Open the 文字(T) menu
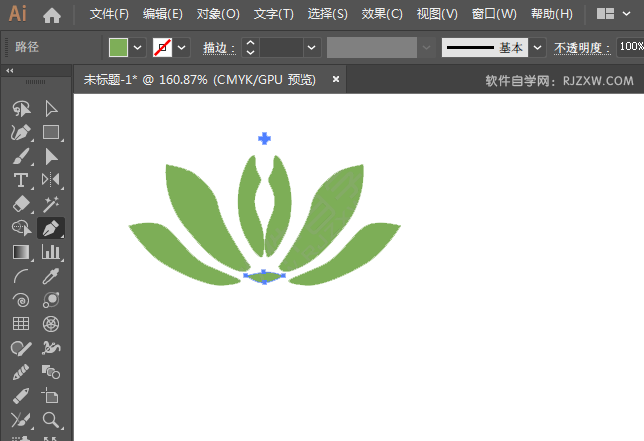The height and width of the screenshot is (441, 644). coord(274,14)
